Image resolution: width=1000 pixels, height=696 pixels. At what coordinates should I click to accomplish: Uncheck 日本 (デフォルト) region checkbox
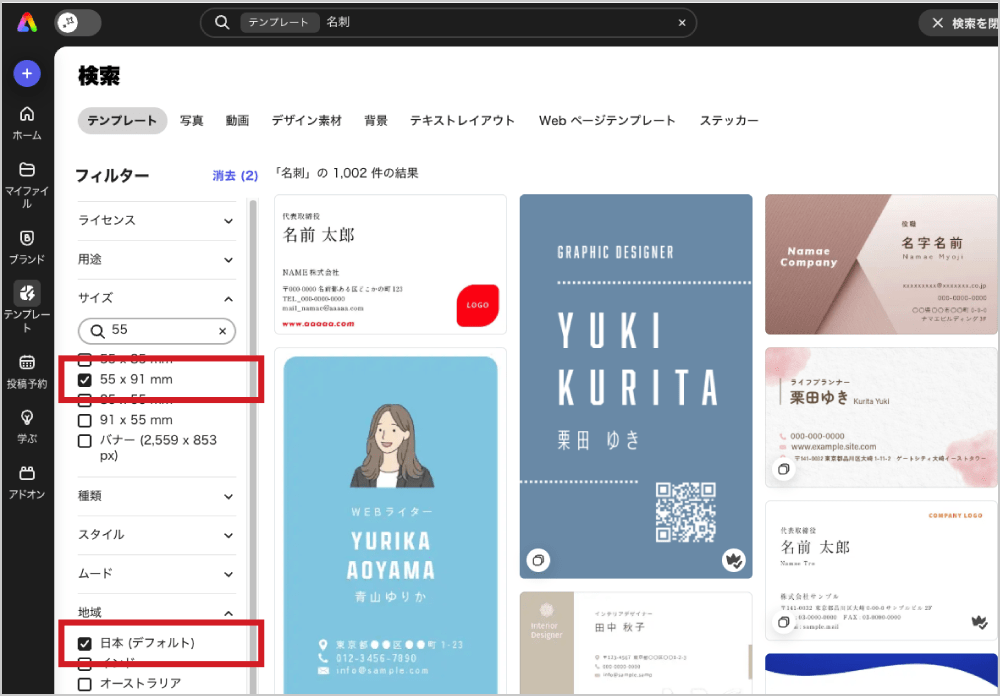point(85,643)
